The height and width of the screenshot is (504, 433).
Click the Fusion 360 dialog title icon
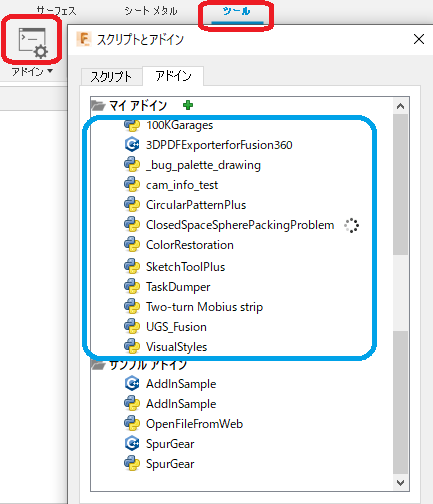[x=84, y=39]
